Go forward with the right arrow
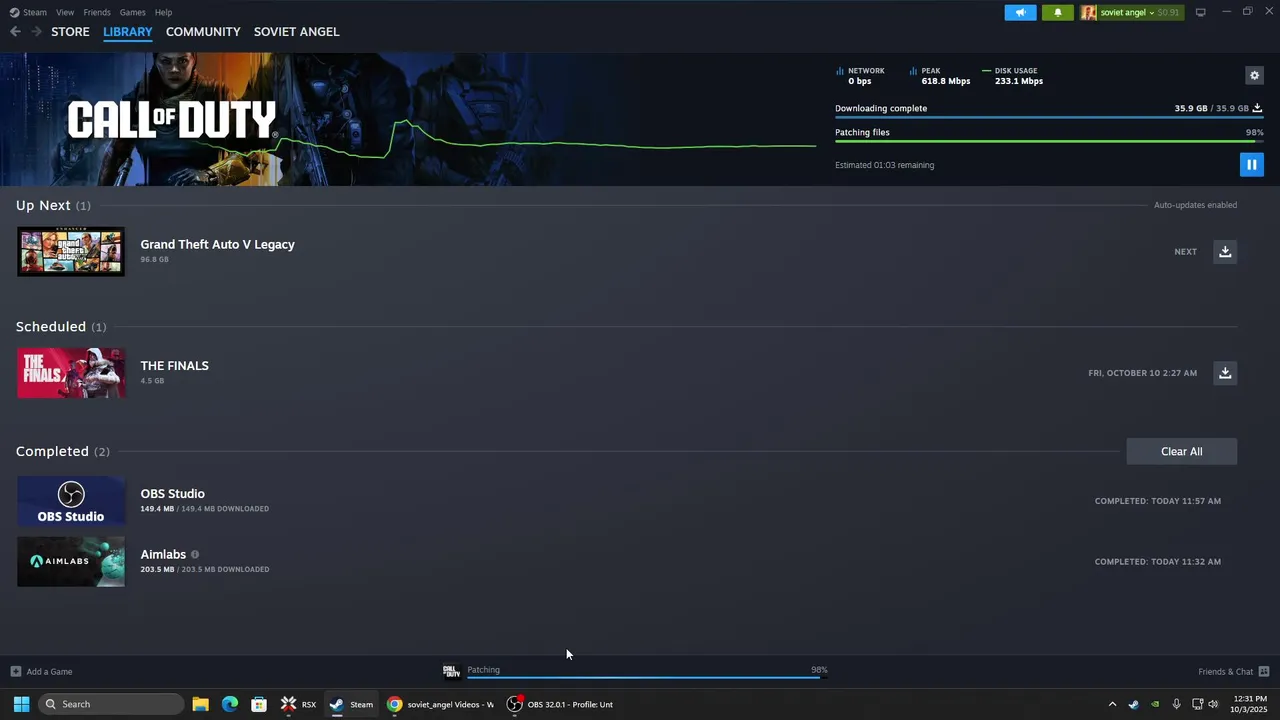1280x720 pixels. [37, 32]
